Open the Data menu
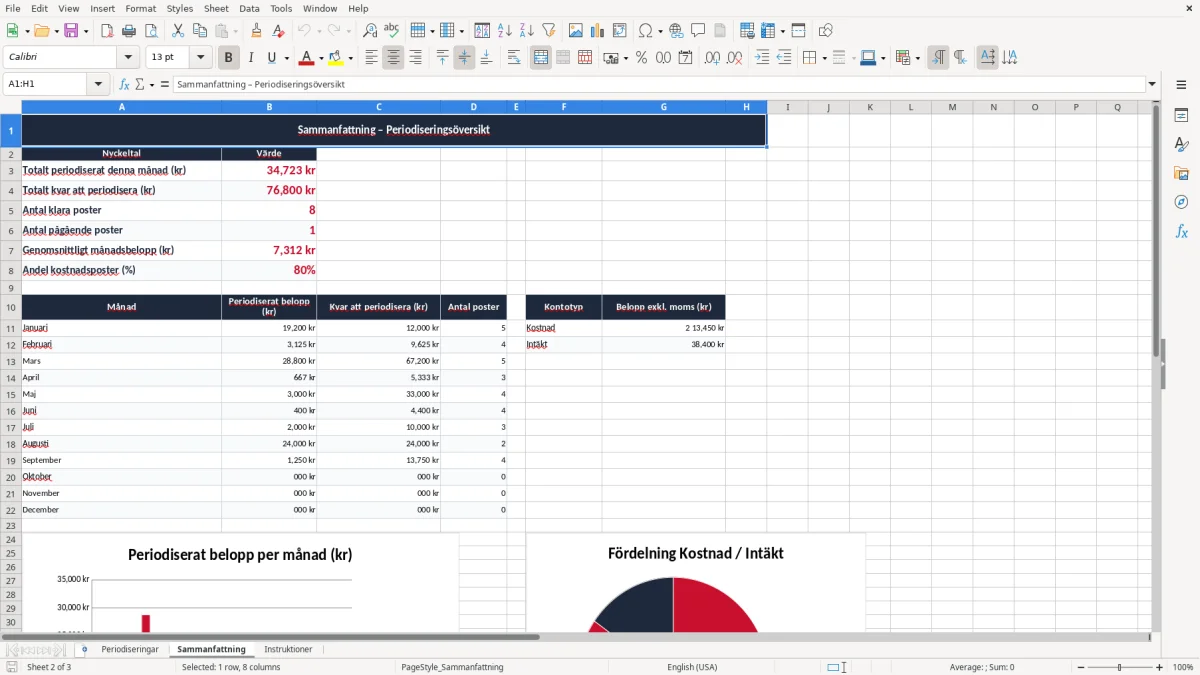Image resolution: width=1200 pixels, height=675 pixels. point(249,8)
